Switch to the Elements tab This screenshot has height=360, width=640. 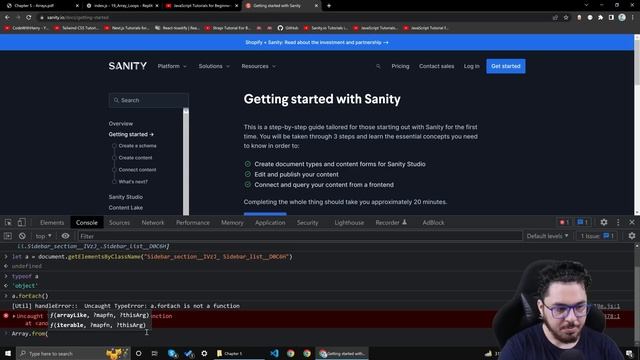point(52,222)
